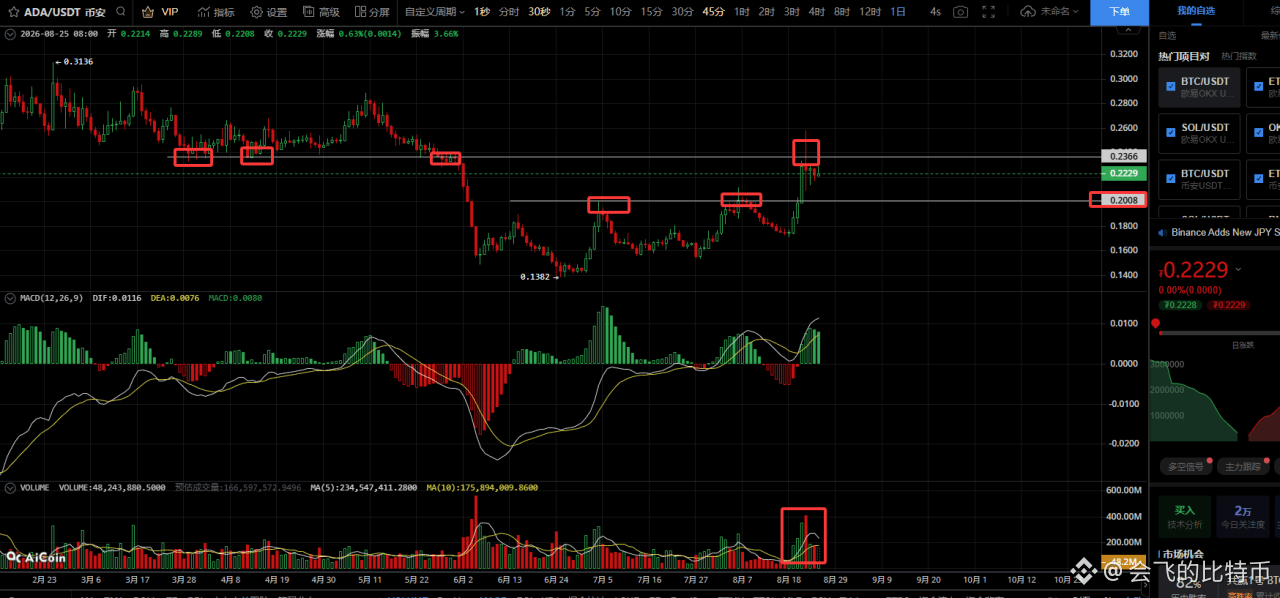1280x598 pixels.
Task: Switch to the 分时 timeframe
Action: (x=509, y=12)
